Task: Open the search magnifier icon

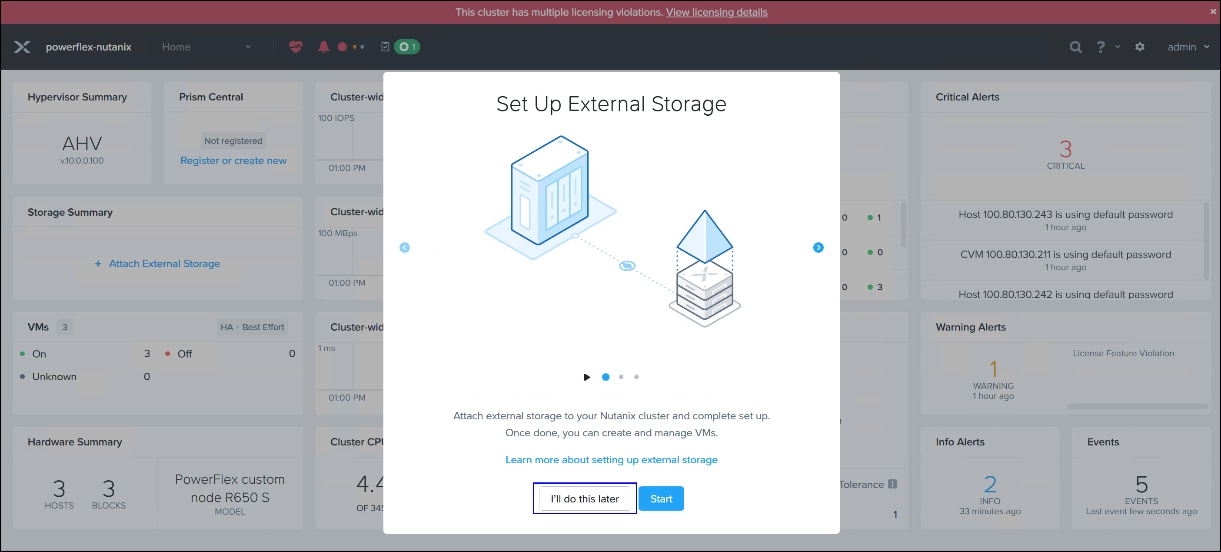Action: 1075,47
